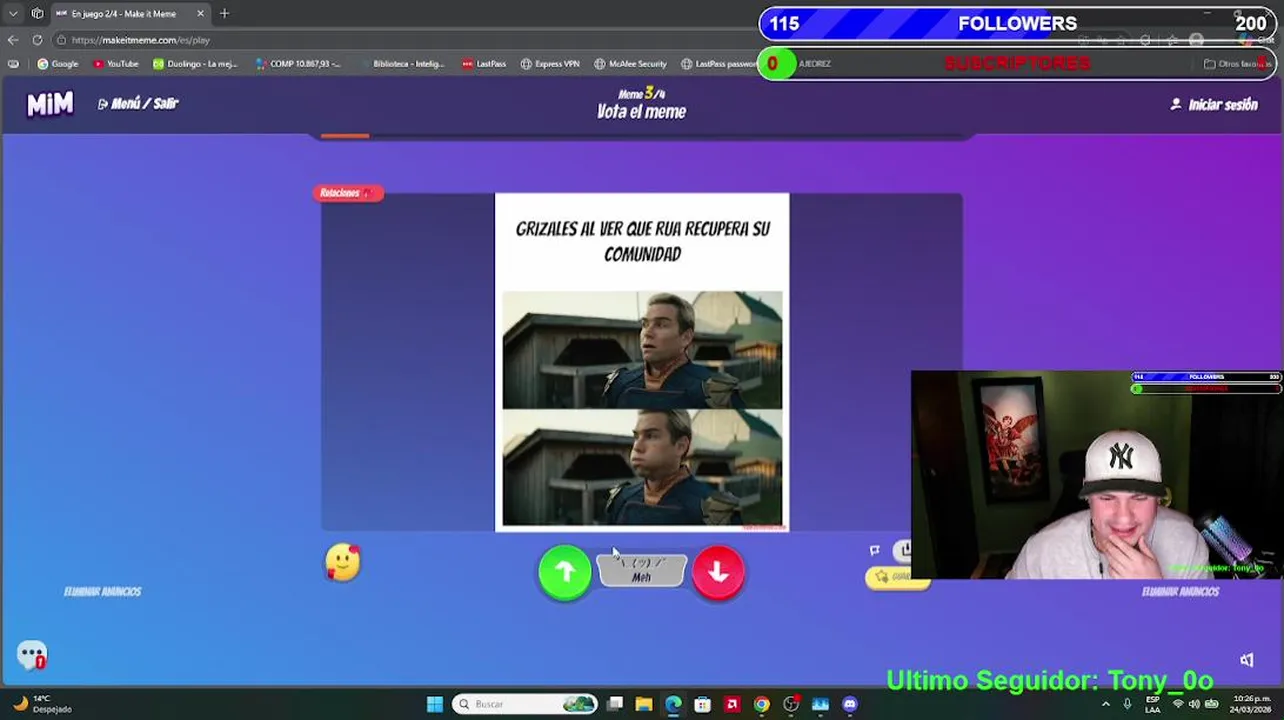Viewport: 1284px width, 720px height.
Task: Show hidden system tray icons
Action: click(1105, 704)
